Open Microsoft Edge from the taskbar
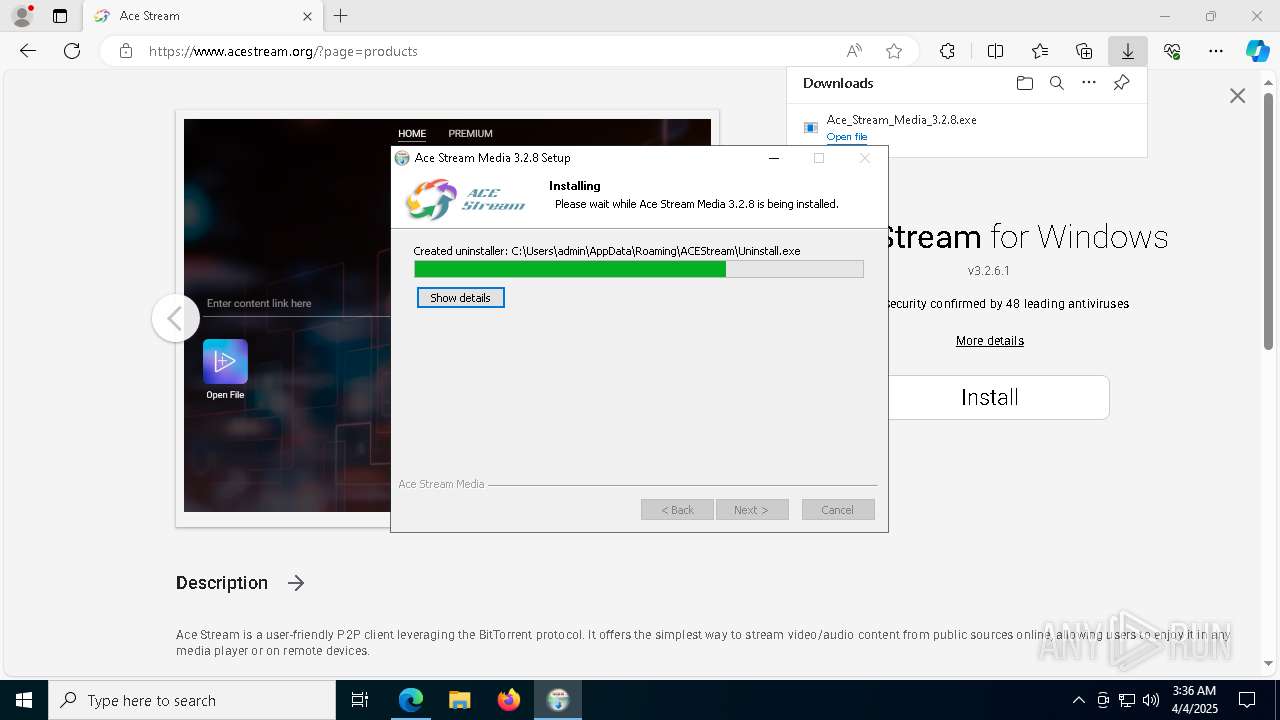The width and height of the screenshot is (1280, 720). point(411,700)
